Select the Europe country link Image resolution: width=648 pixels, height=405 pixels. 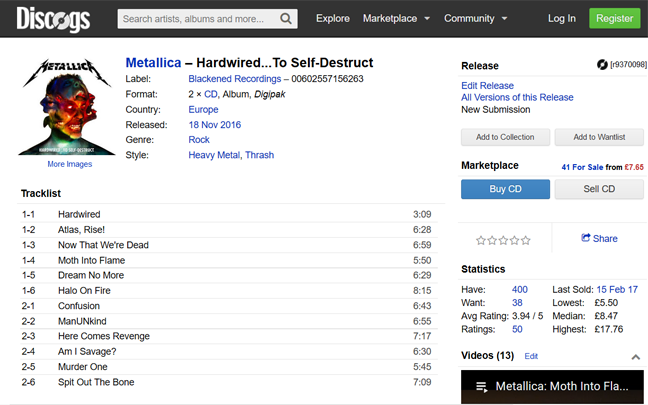click(x=203, y=110)
